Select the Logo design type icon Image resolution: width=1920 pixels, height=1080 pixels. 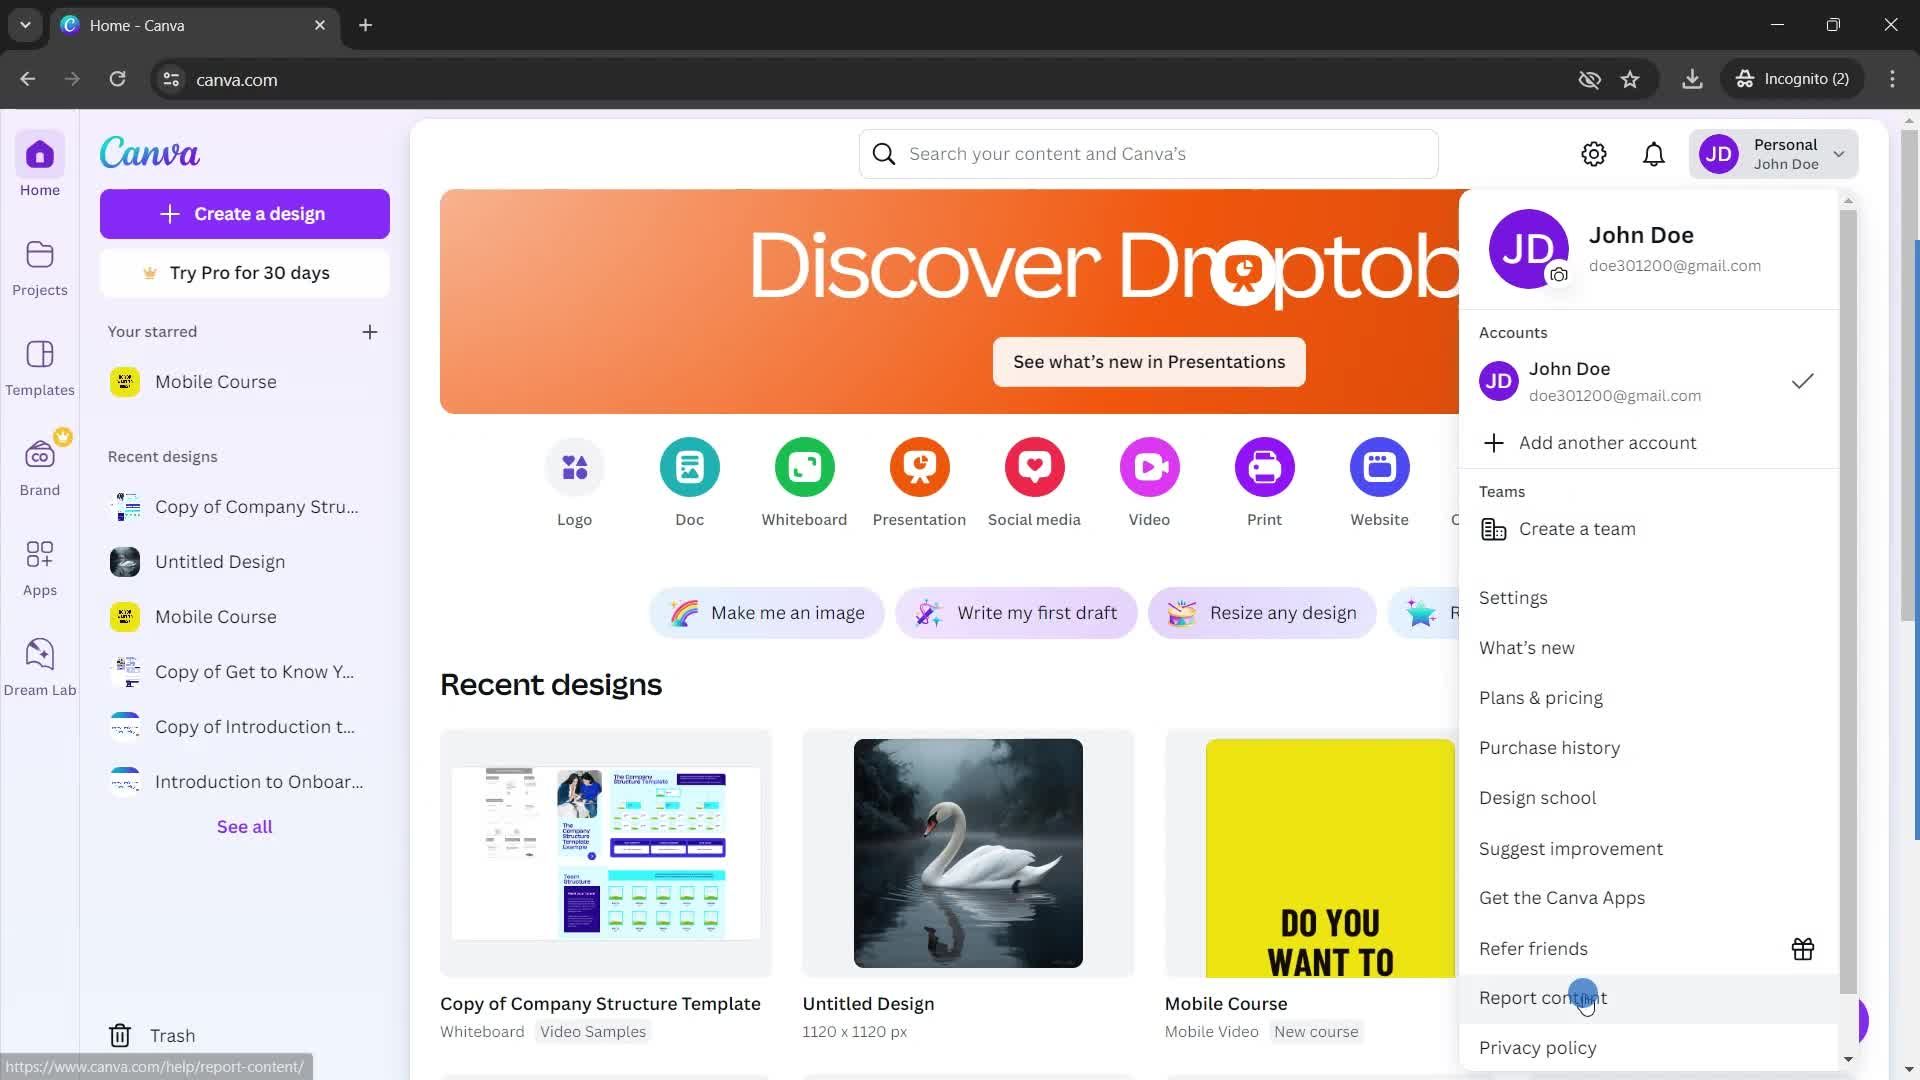575,467
